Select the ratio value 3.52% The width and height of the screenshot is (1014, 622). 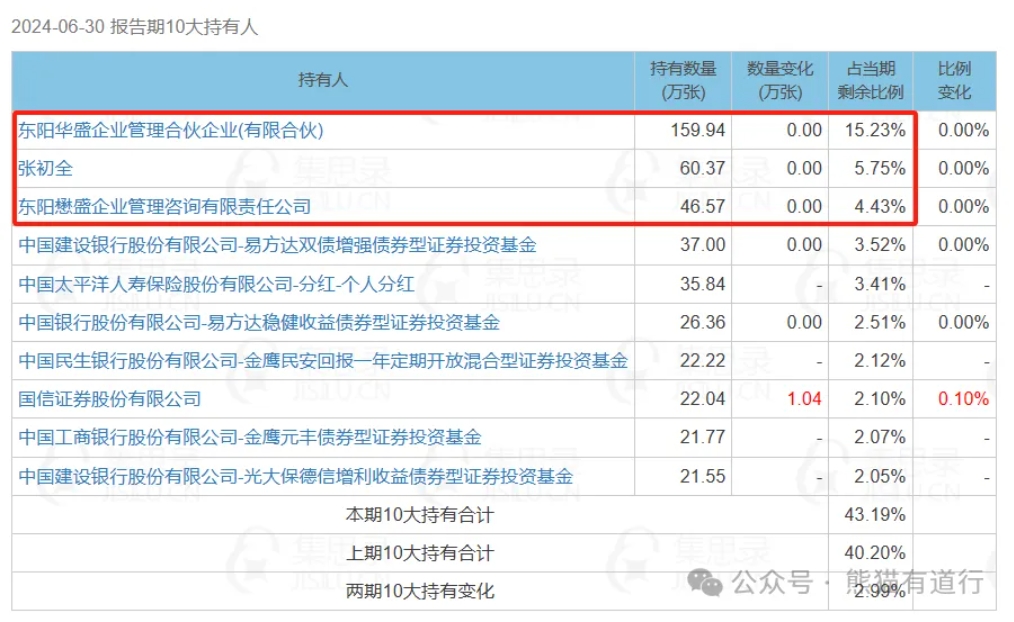tap(879, 244)
